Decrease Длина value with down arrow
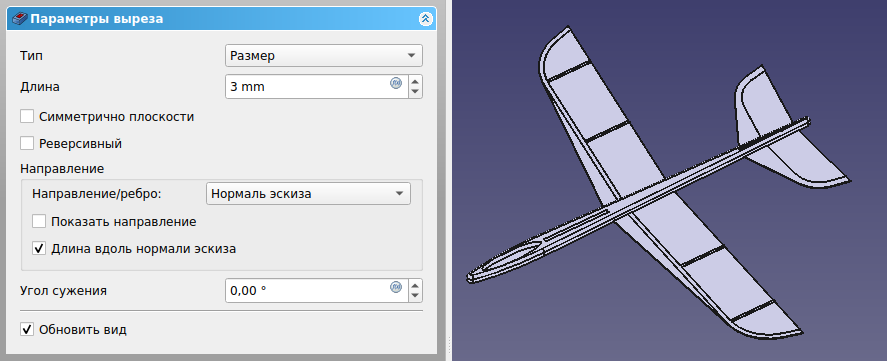This screenshot has height=361, width=887. (415, 92)
